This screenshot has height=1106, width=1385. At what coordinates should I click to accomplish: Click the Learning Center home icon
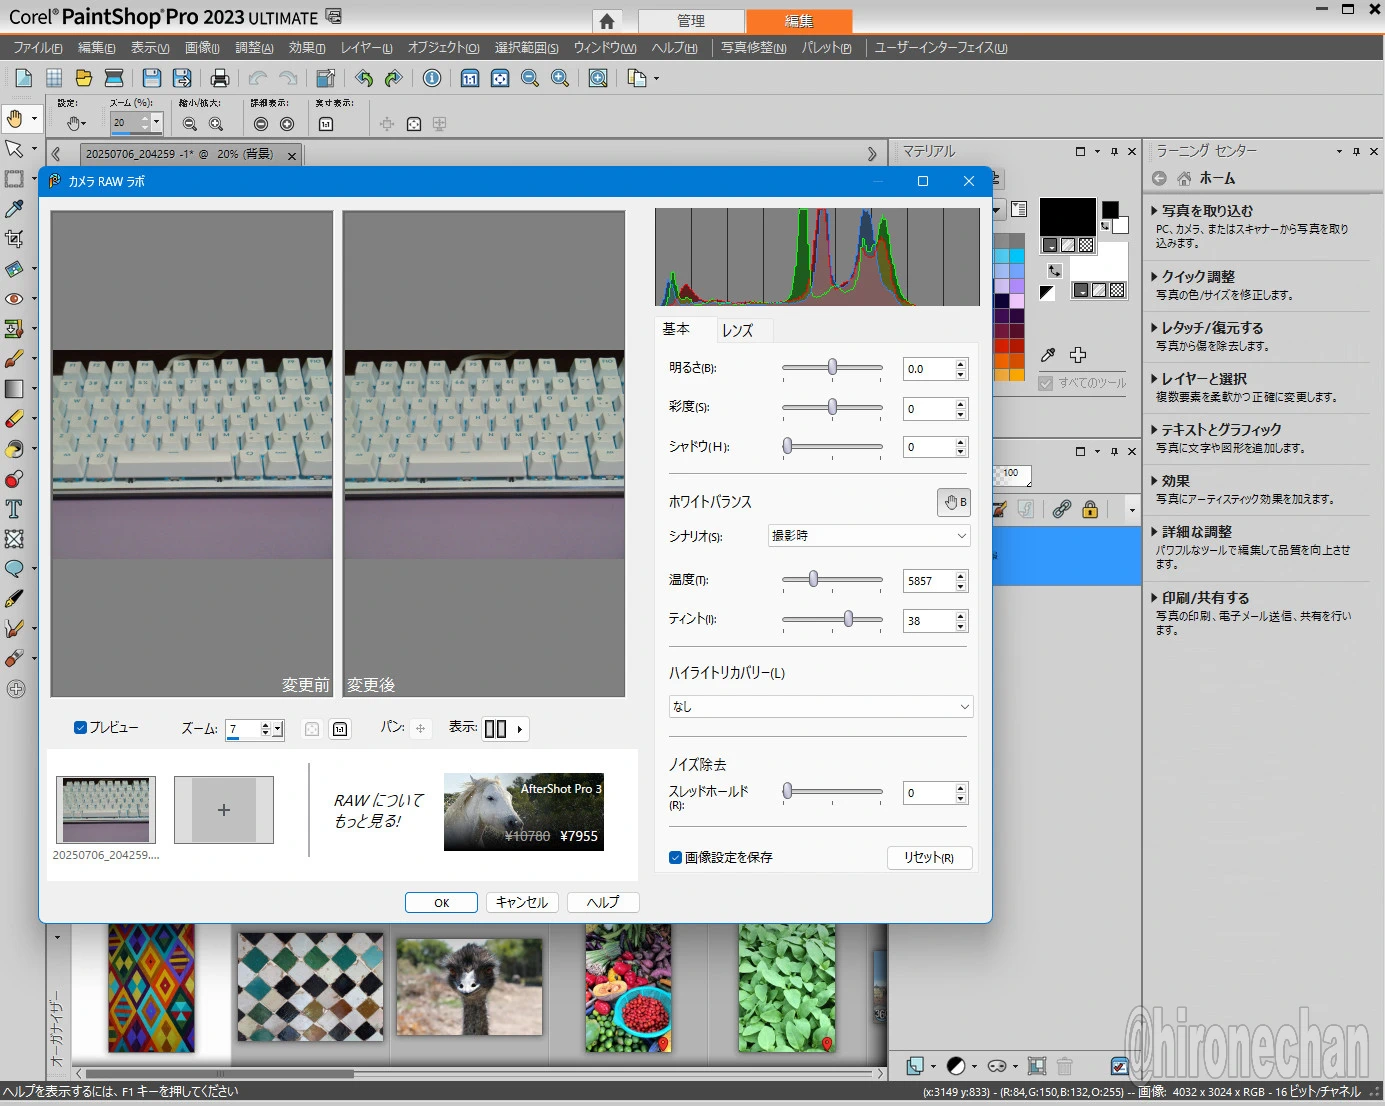[x=1184, y=178]
